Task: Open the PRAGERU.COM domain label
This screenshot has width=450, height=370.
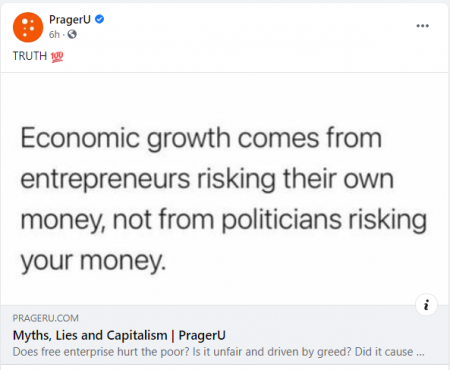Action: coord(46,318)
